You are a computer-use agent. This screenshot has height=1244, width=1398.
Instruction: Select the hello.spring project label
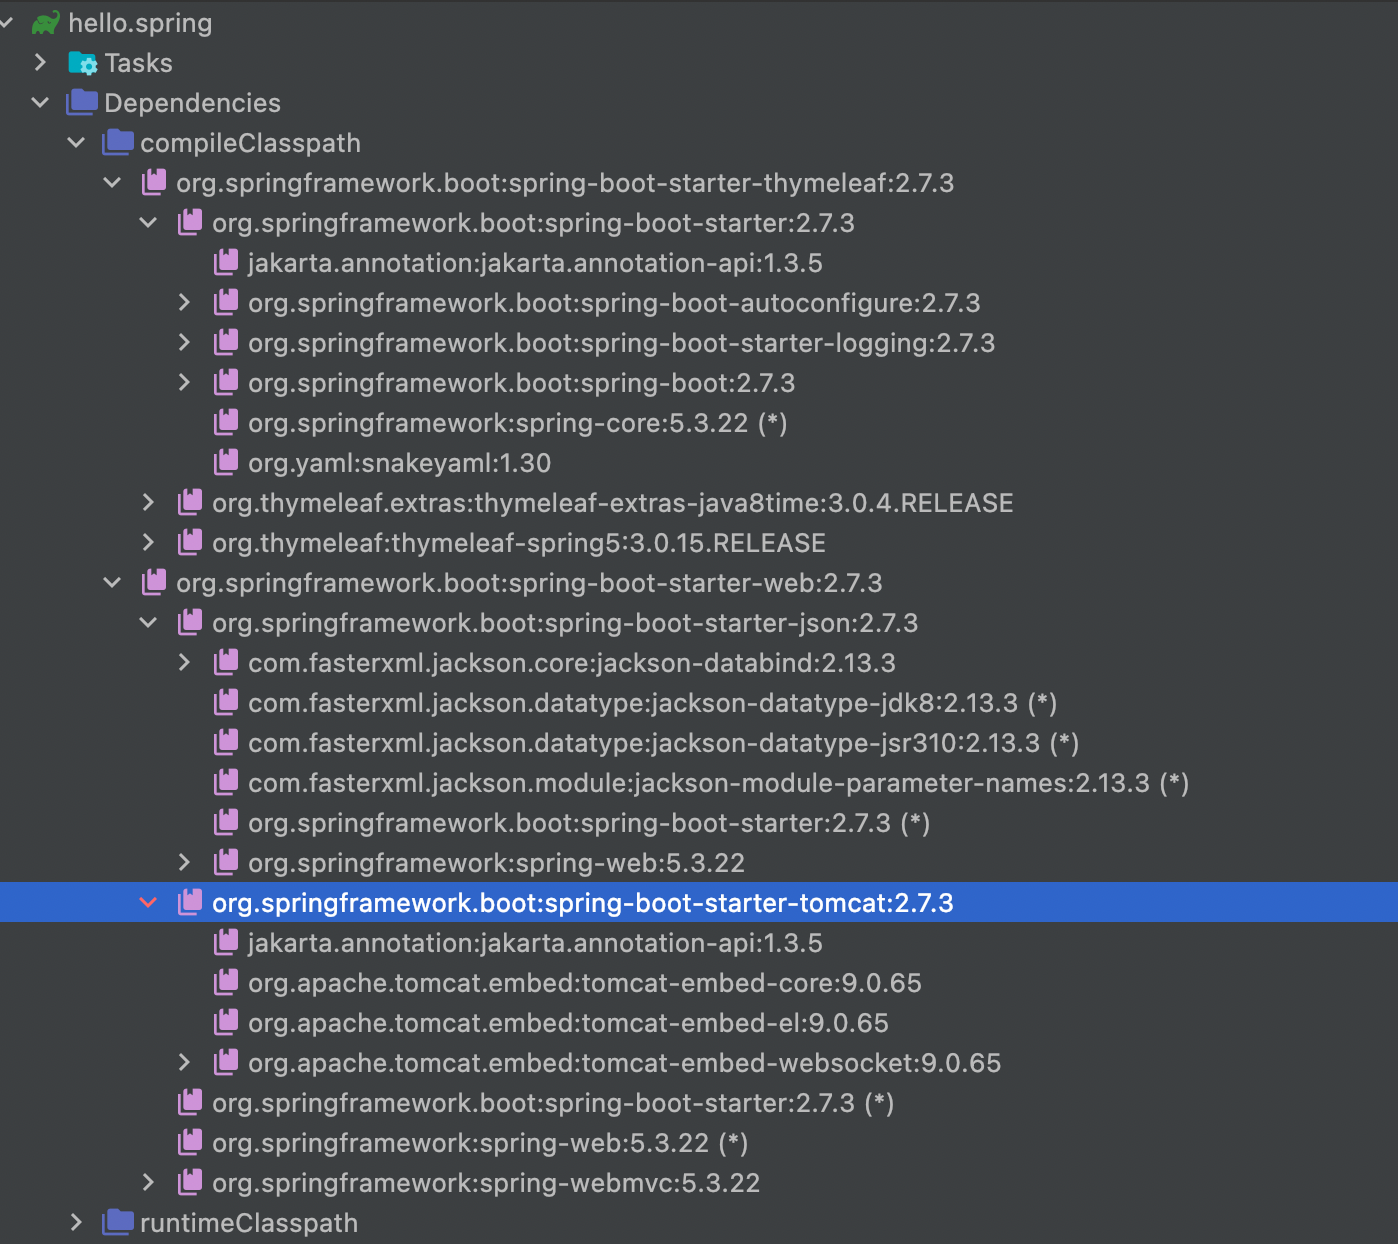tap(140, 23)
